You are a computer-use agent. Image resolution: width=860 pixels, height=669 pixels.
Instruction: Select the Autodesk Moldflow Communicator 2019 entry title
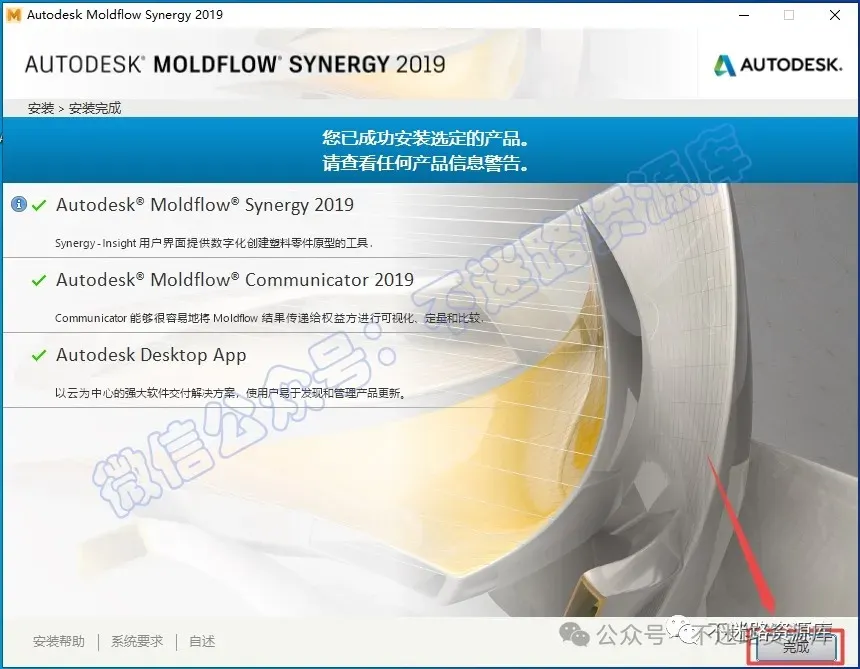(x=235, y=280)
